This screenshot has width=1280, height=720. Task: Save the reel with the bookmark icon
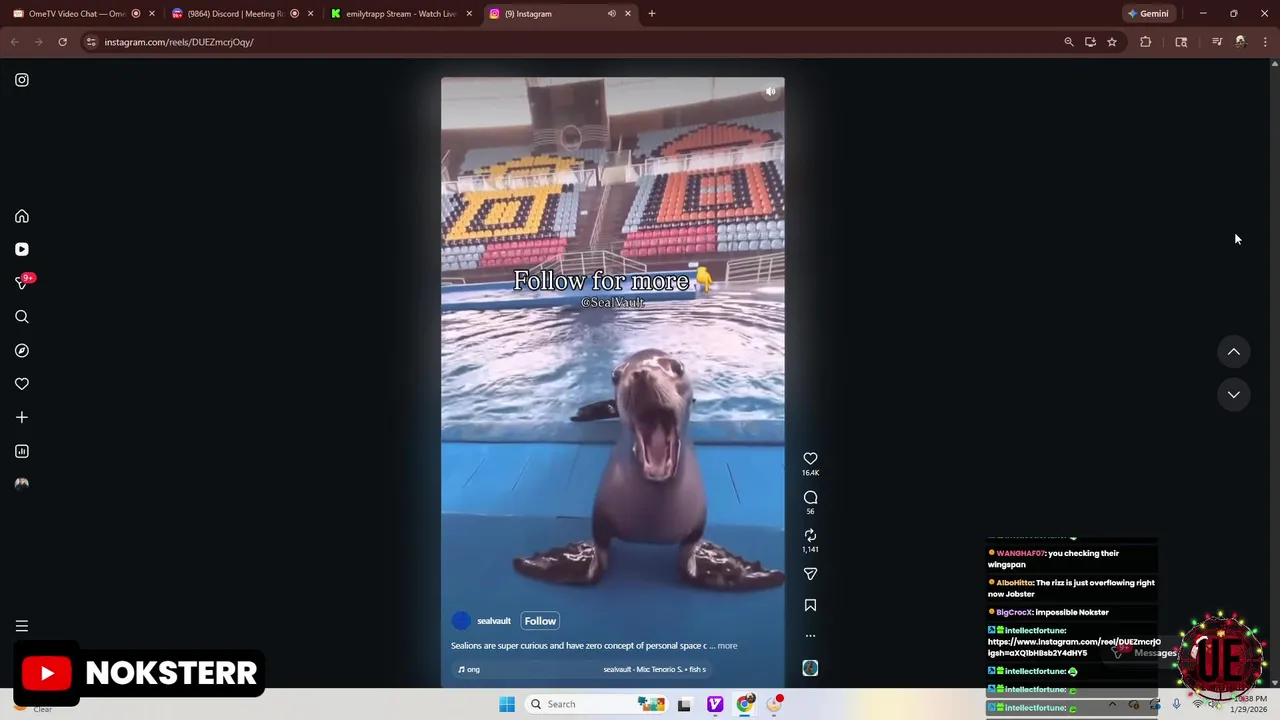(x=810, y=605)
